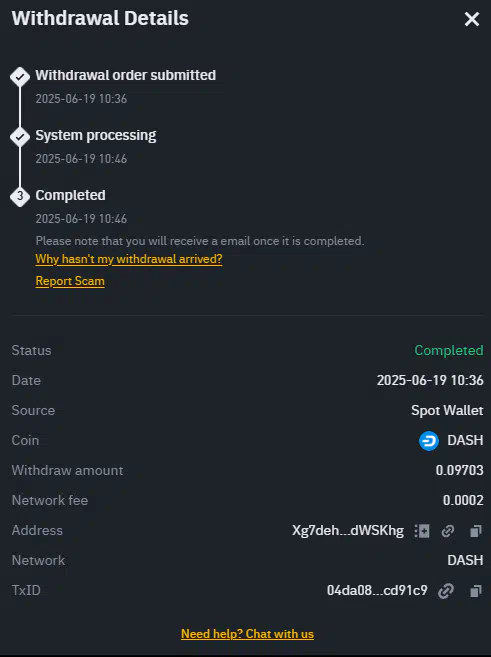
Task: Copy the withdrawal address
Action: [x=475, y=531]
